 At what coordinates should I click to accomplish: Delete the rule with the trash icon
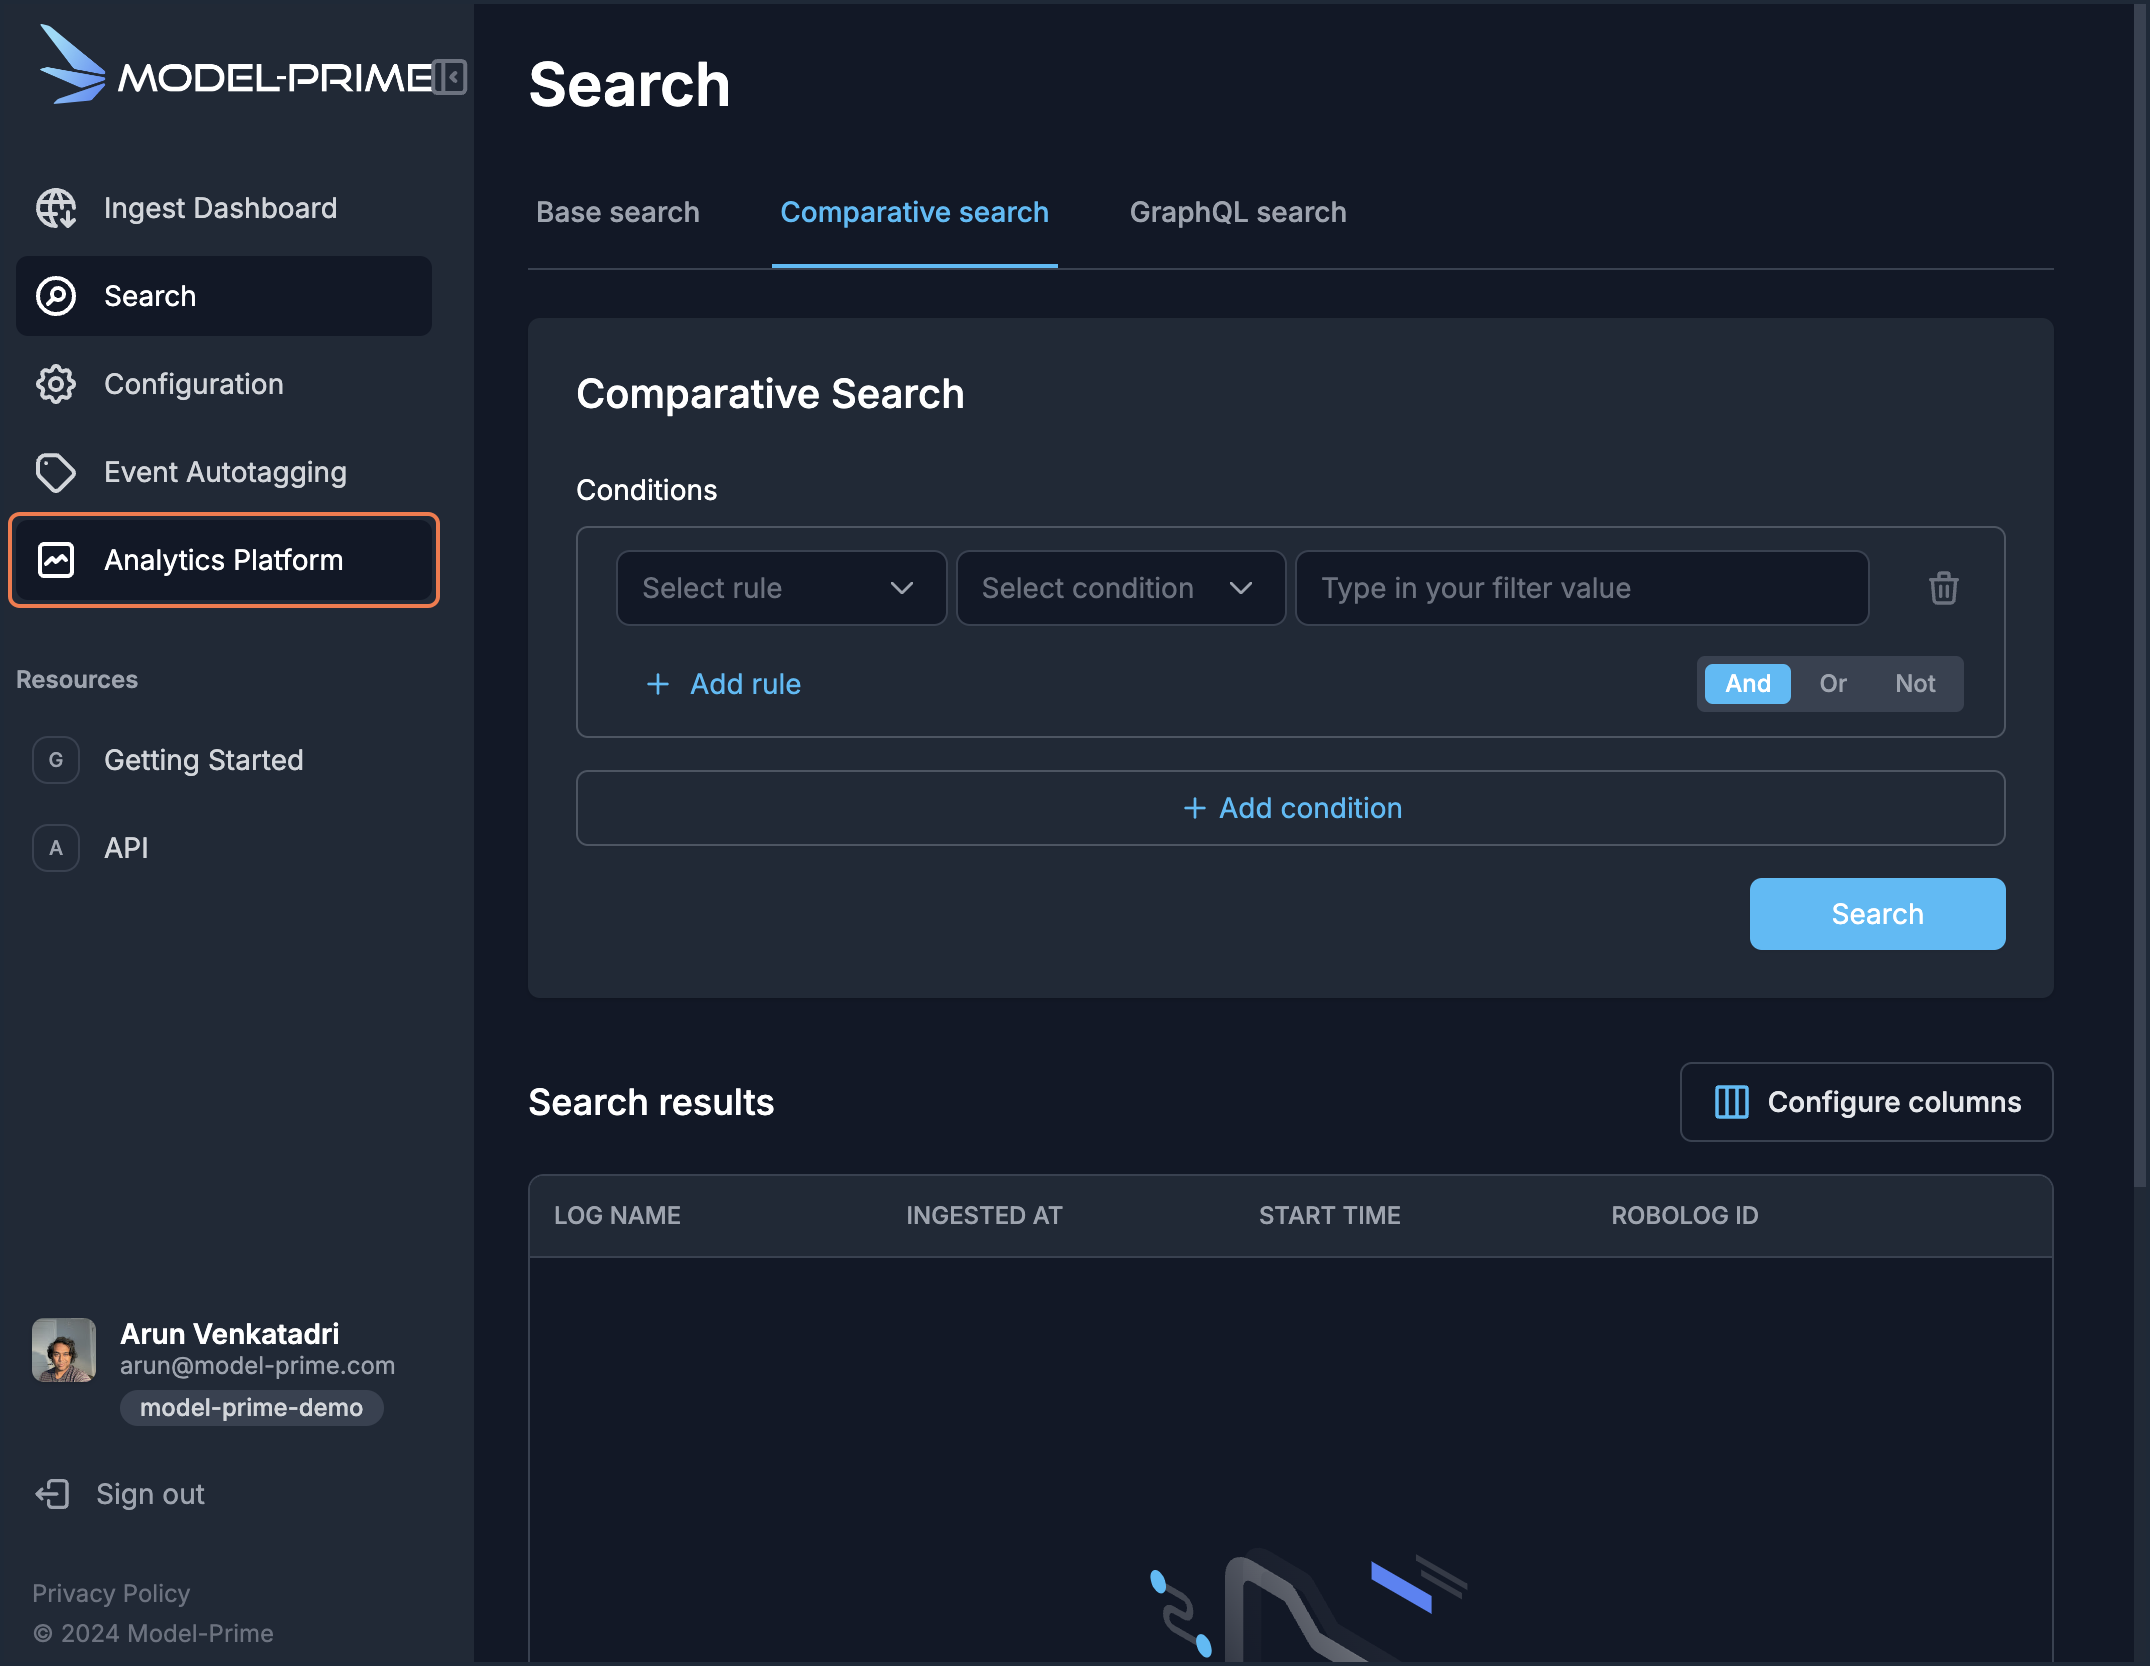point(1943,588)
